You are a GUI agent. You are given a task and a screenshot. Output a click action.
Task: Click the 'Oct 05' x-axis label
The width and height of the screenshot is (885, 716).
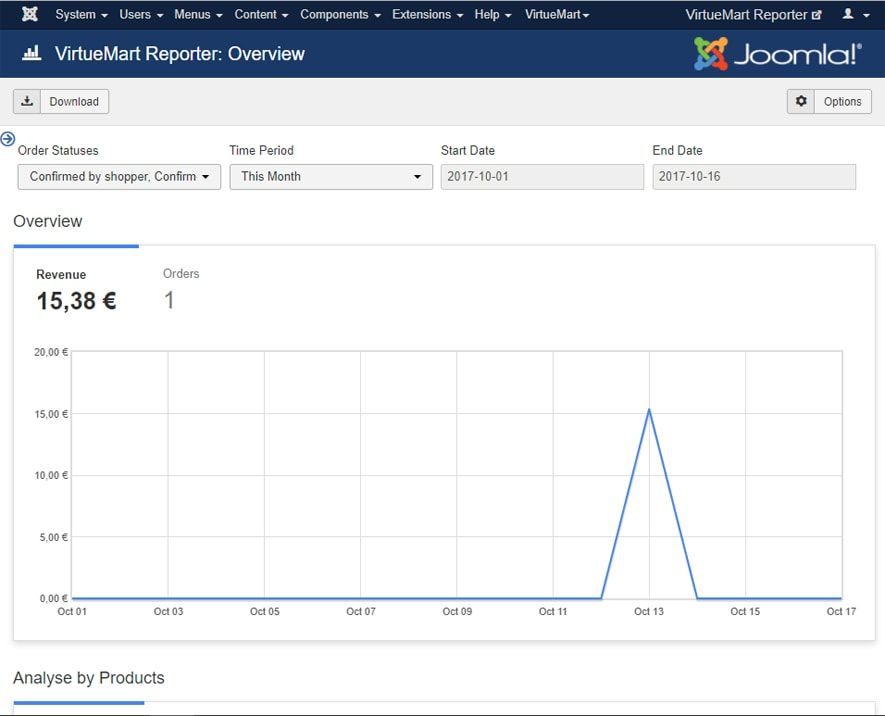(265, 612)
